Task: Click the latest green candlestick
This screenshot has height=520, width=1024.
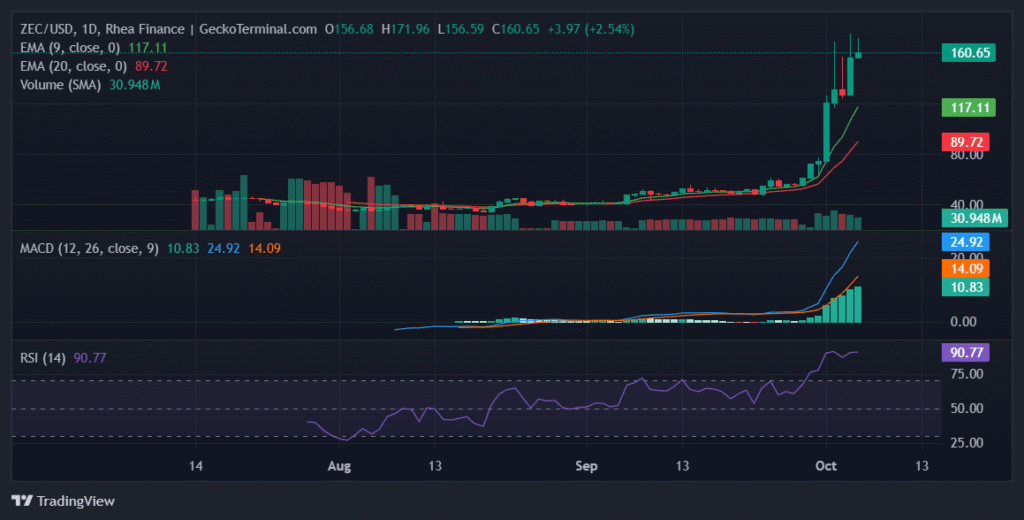Action: click(x=858, y=55)
